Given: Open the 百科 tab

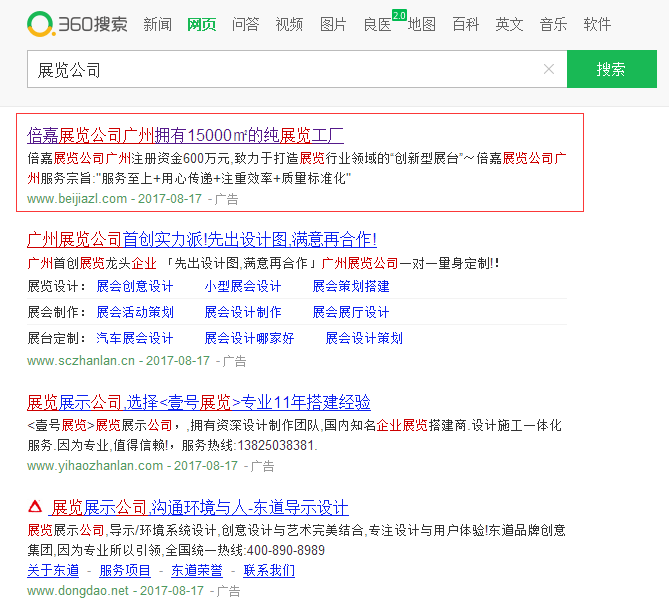Looking at the screenshot, I should pyautogui.click(x=465, y=24).
